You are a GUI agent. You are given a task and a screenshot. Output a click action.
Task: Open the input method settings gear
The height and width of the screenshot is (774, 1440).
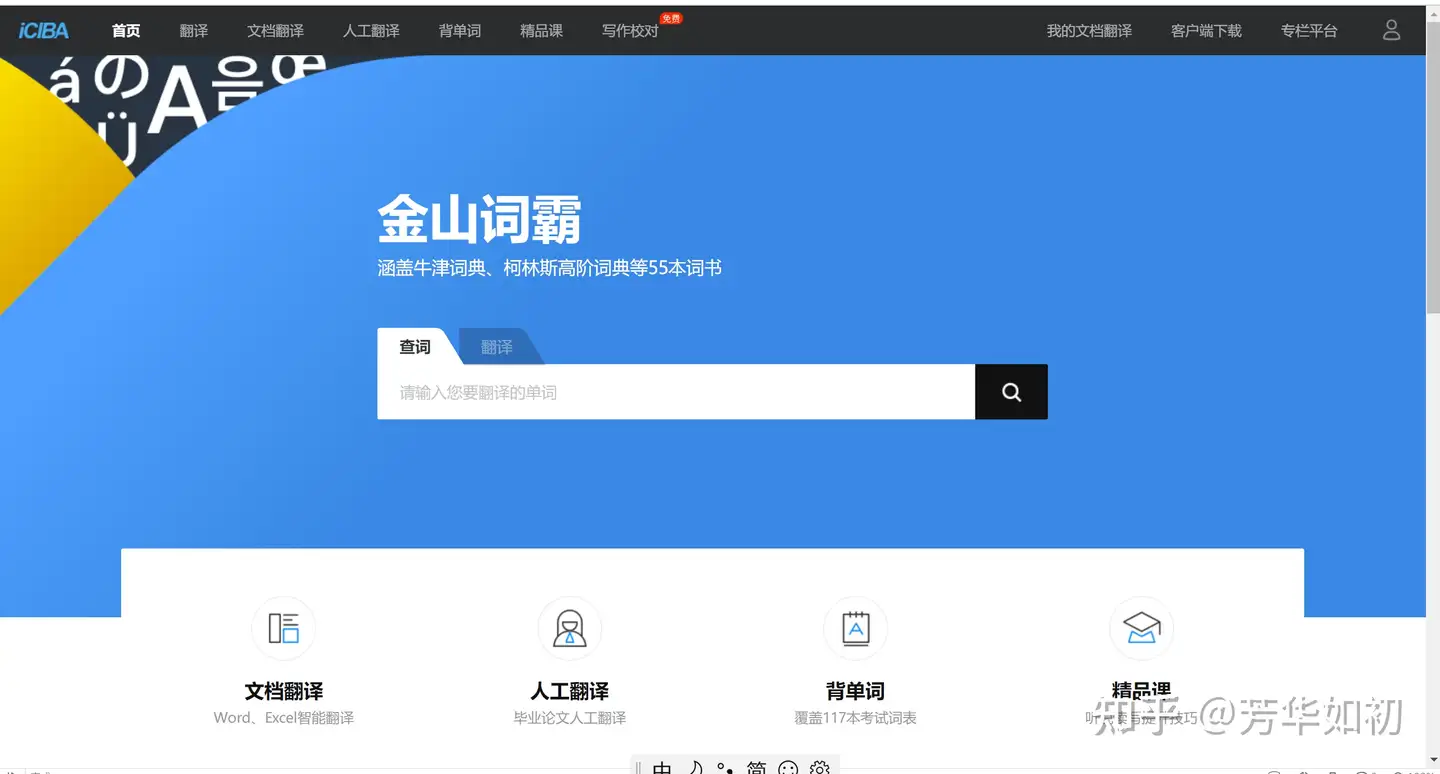click(x=819, y=768)
